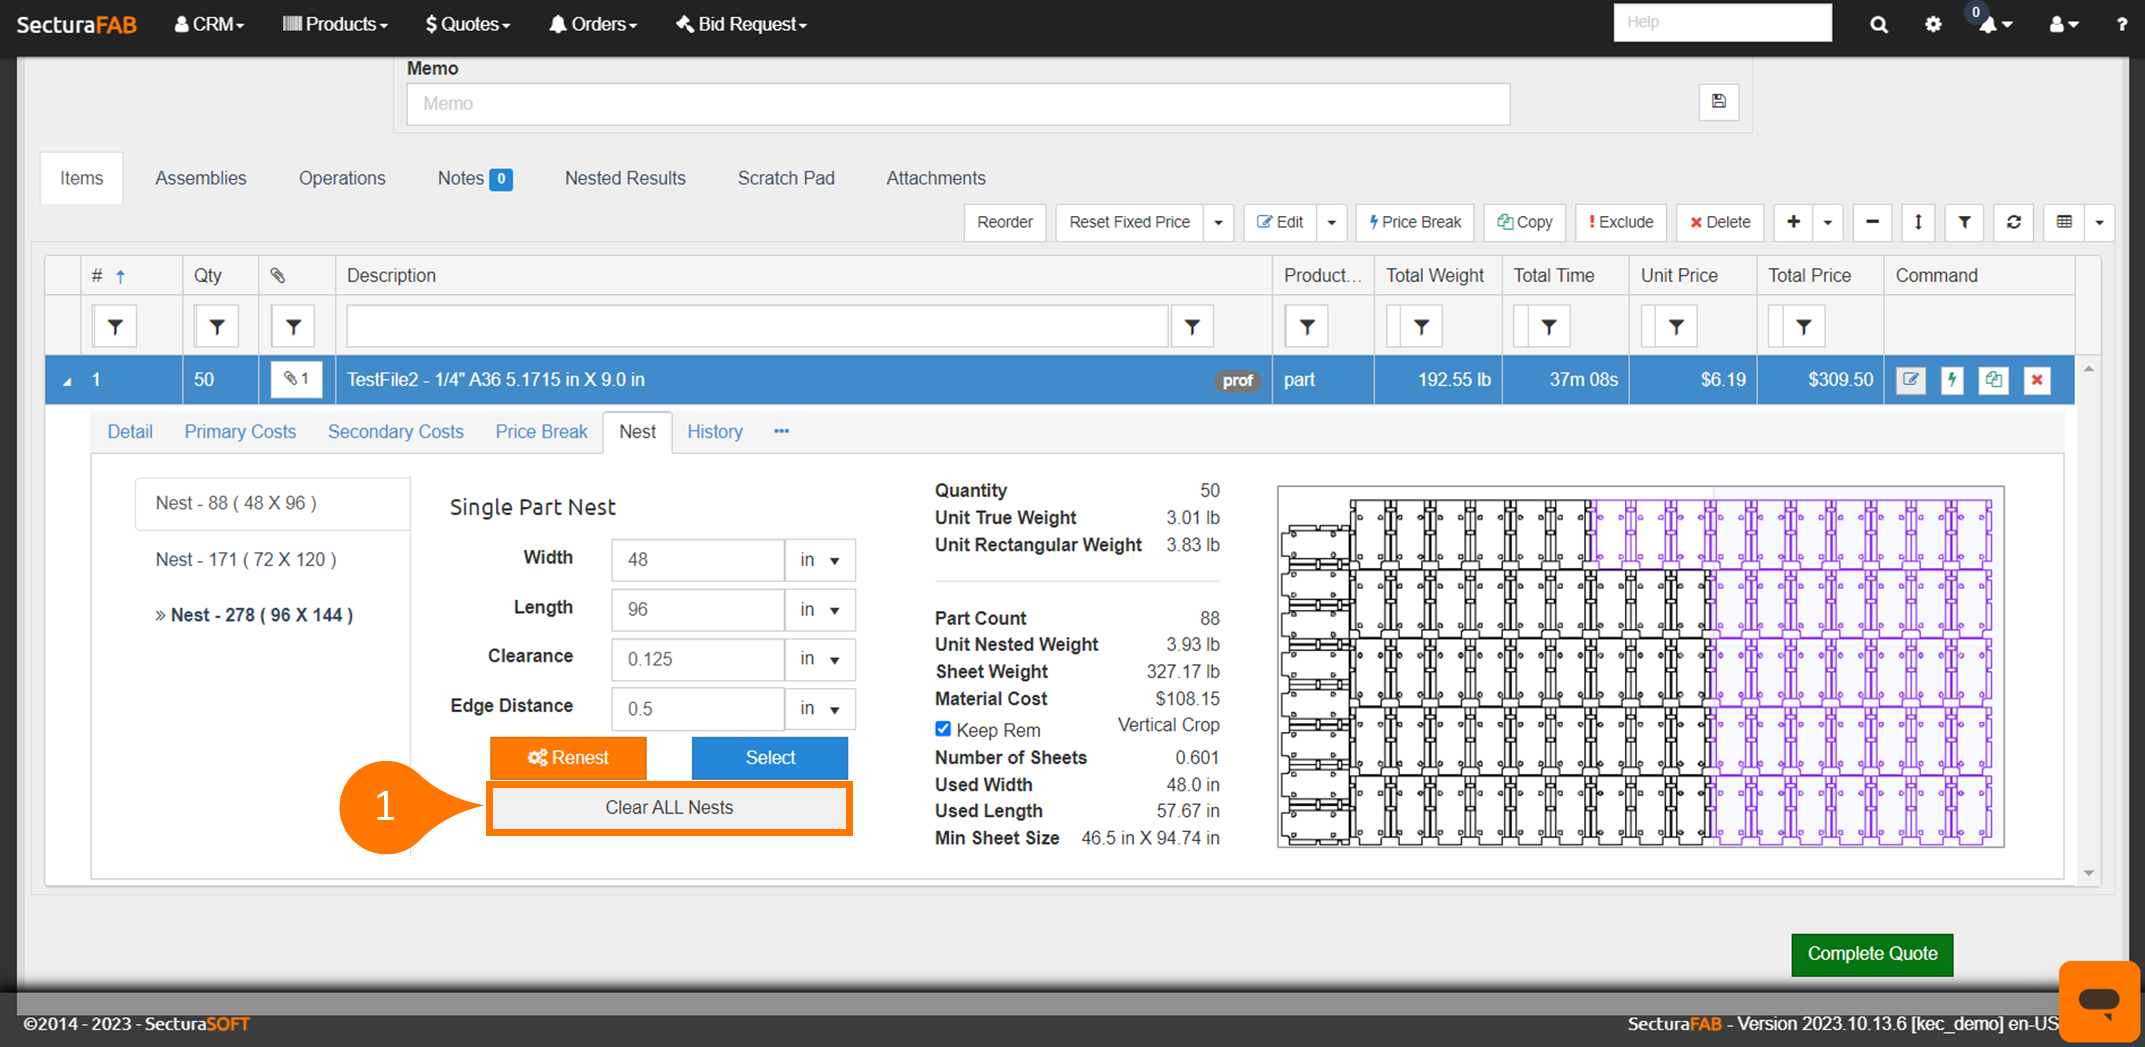Open the settings gear icon
This screenshot has width=2145, height=1047.
[x=1932, y=25]
